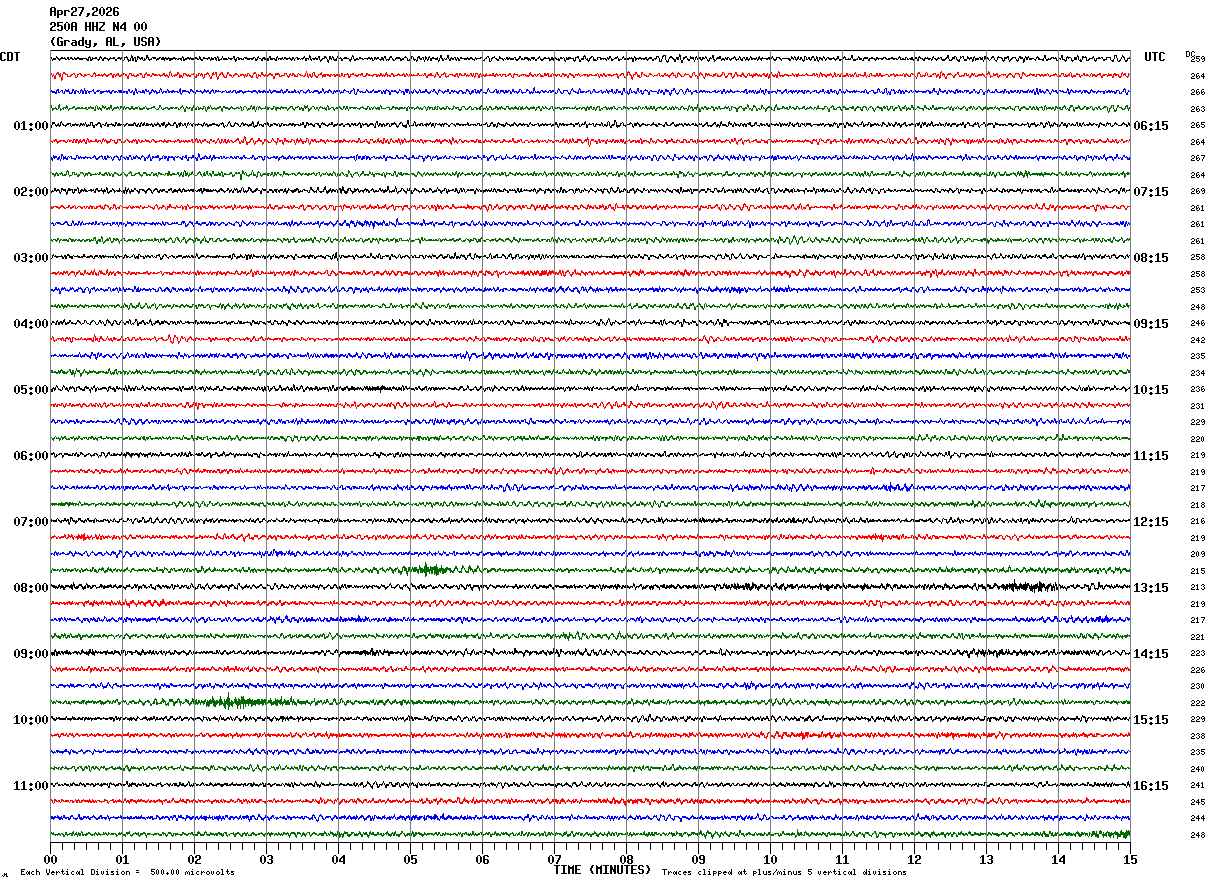Image resolution: width=1210 pixels, height=886 pixels.
Task: Pick the 03:00 CDT row label
Action: point(31,258)
